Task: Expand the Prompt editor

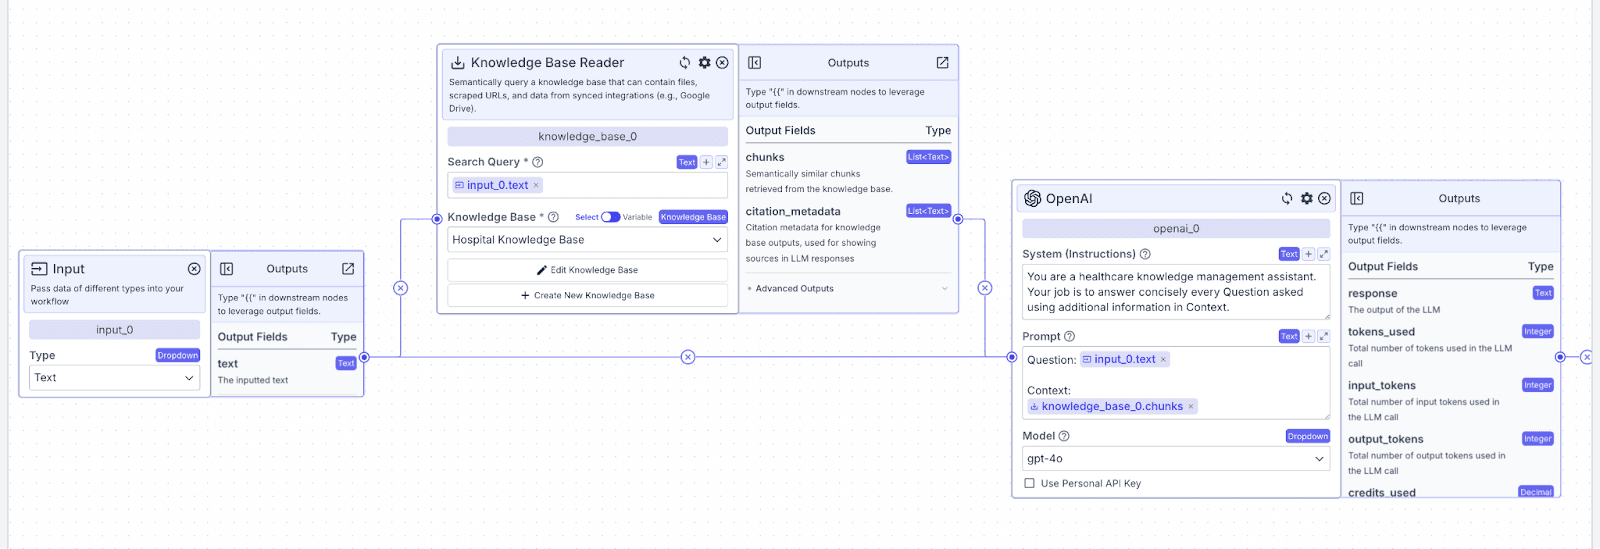Action: point(1323,336)
